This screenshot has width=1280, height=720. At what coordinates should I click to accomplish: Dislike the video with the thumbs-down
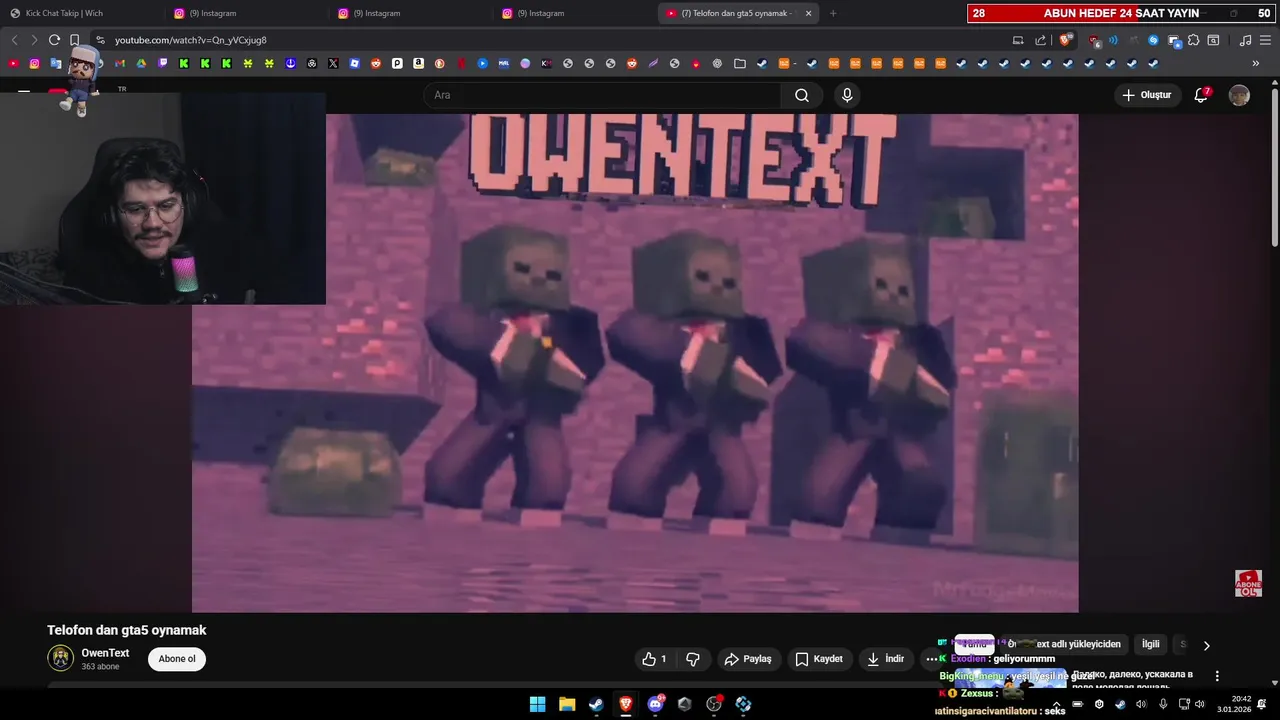pyautogui.click(x=693, y=659)
